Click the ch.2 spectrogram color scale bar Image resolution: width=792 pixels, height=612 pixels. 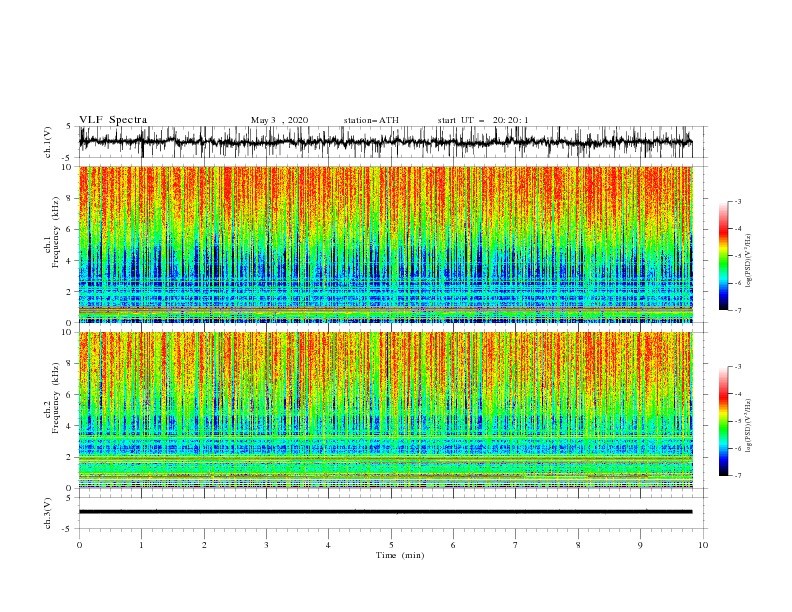(723, 421)
